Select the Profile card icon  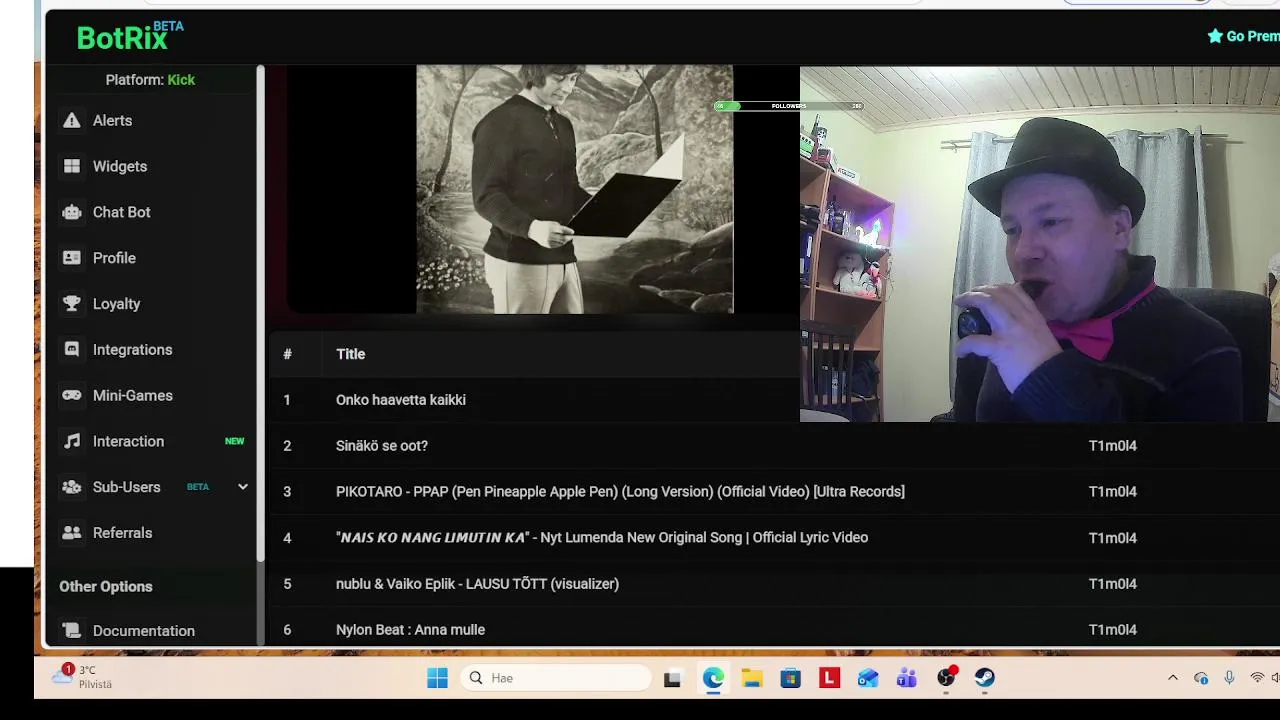[71, 258]
